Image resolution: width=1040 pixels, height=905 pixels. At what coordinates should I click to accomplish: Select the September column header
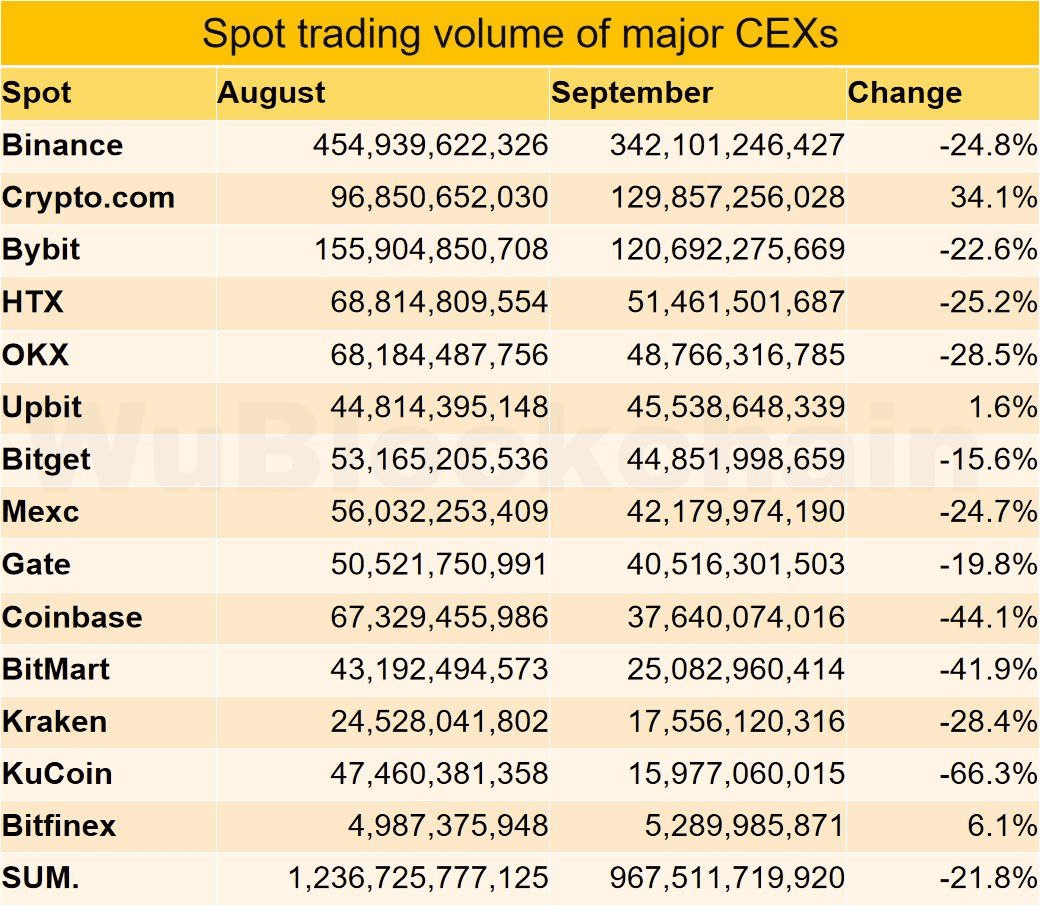(632, 93)
